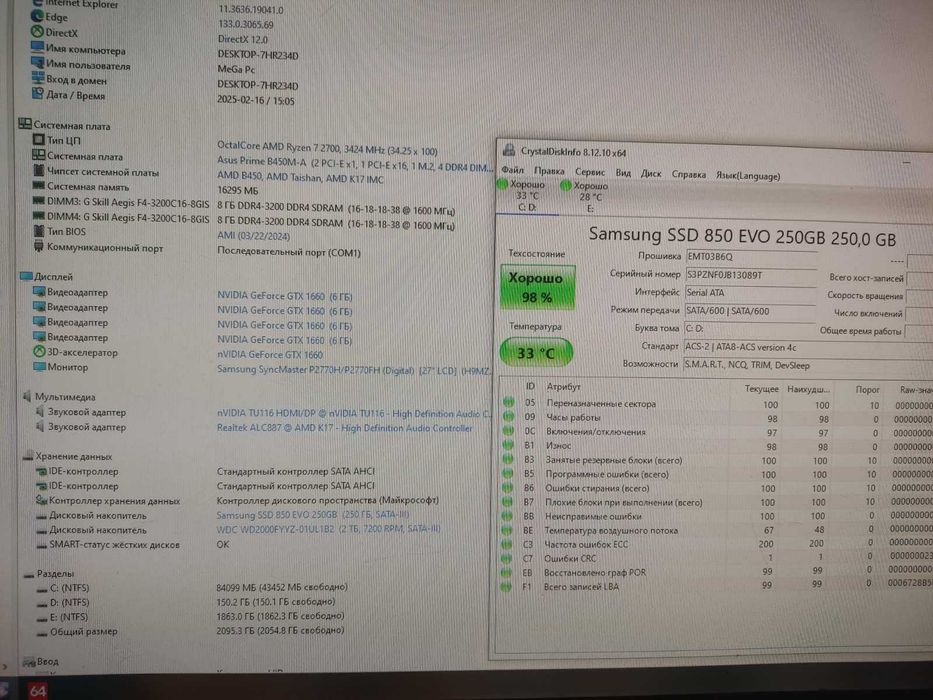Click the 'Вход в домен' icon

tap(38, 77)
